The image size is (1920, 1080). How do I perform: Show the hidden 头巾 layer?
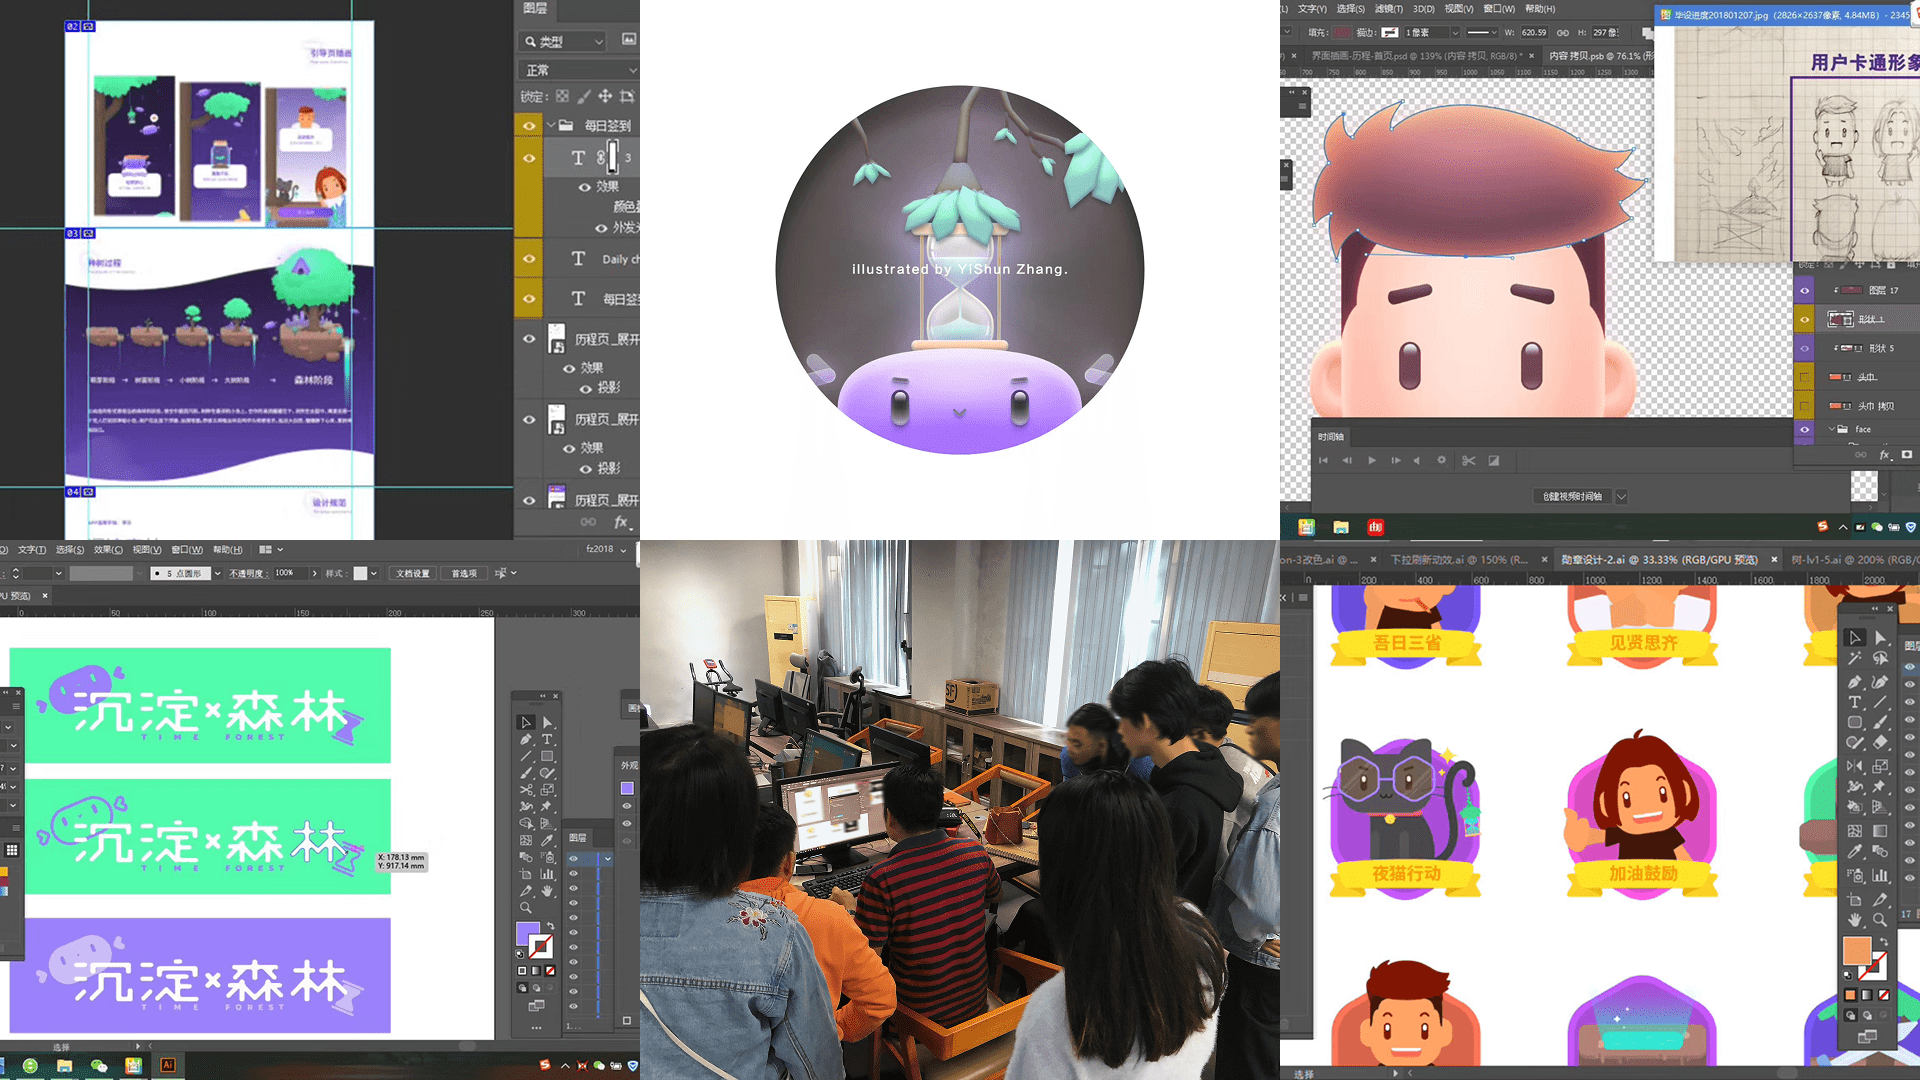(x=1805, y=377)
